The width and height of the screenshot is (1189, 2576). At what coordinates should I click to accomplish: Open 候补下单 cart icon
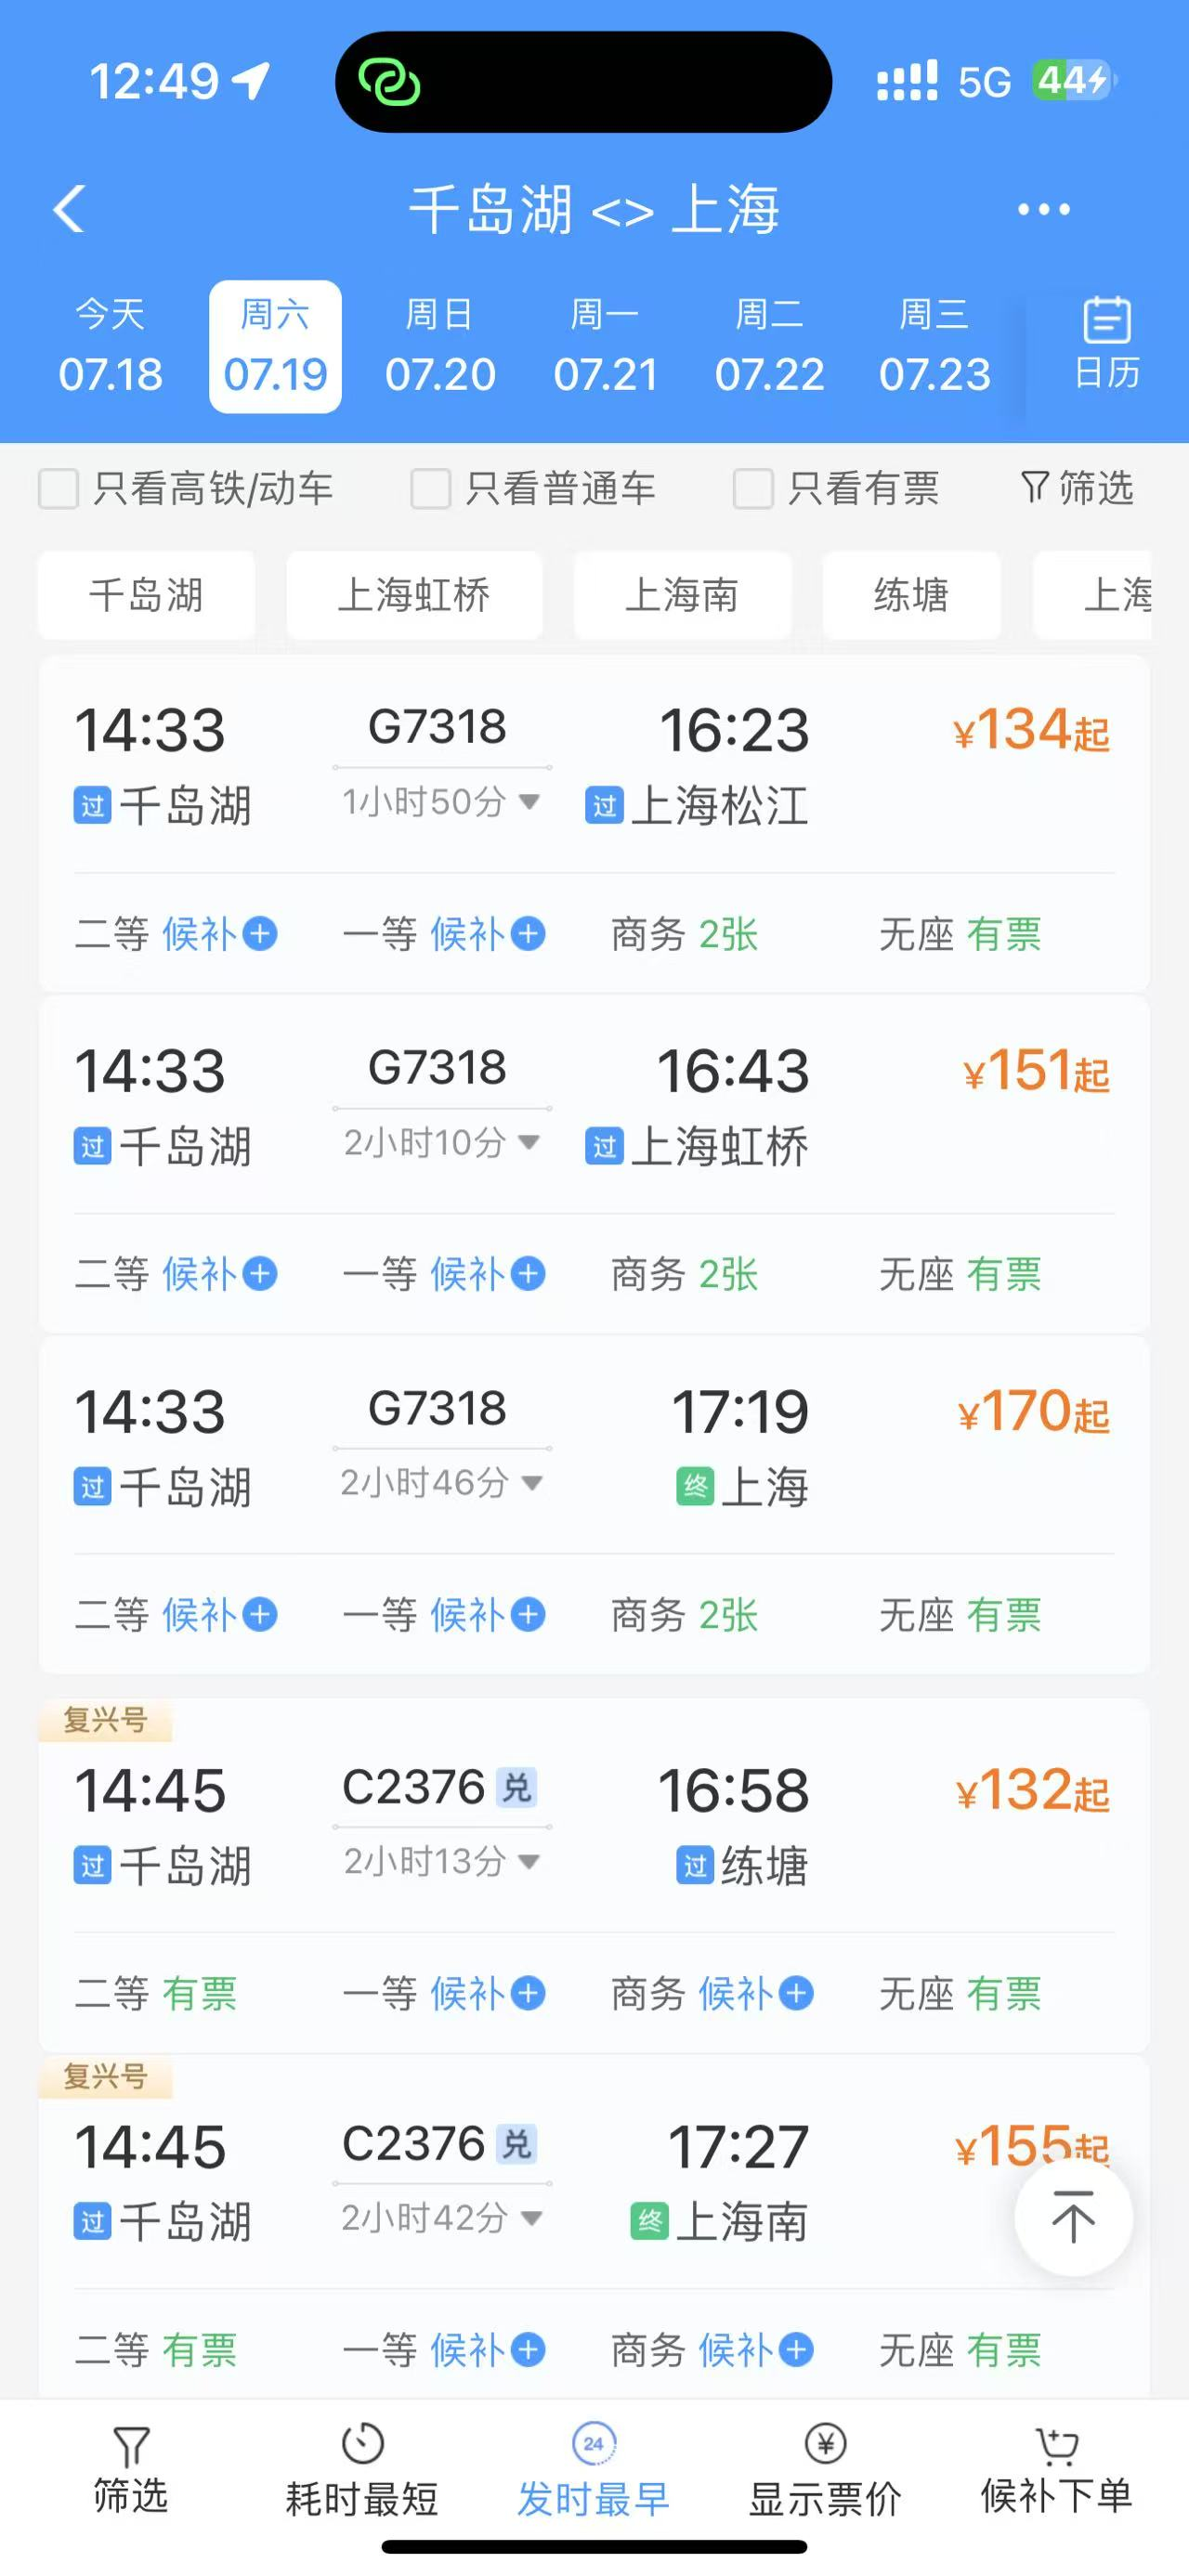click(1056, 2446)
